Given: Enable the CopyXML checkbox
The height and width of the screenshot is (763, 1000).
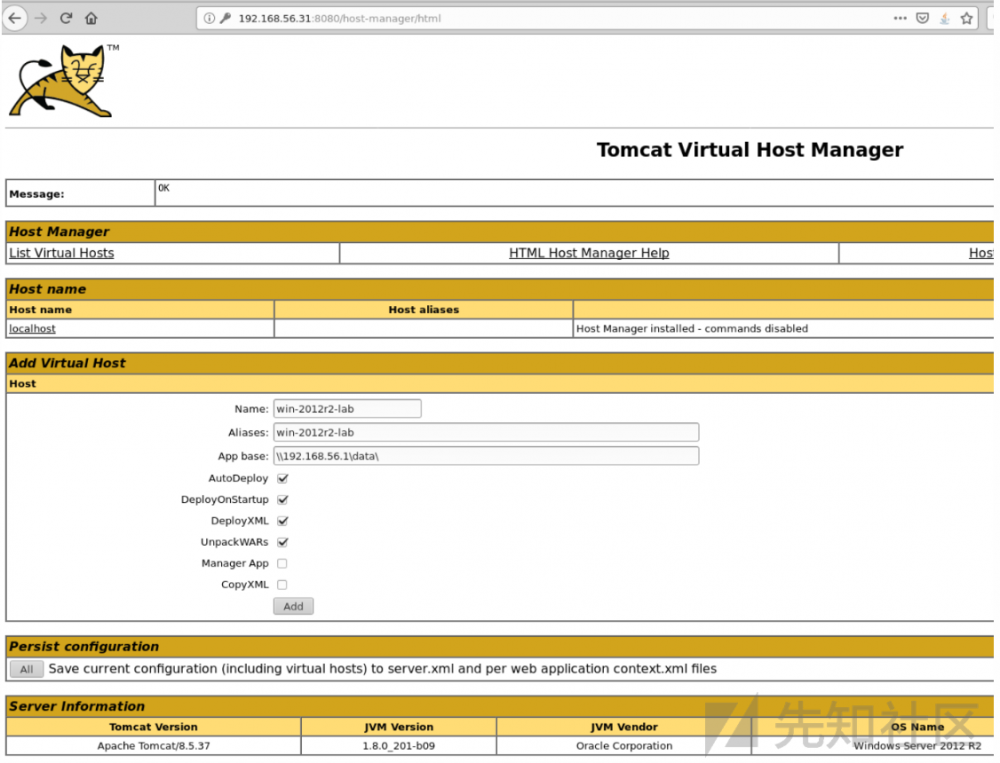Looking at the screenshot, I should coord(282,584).
